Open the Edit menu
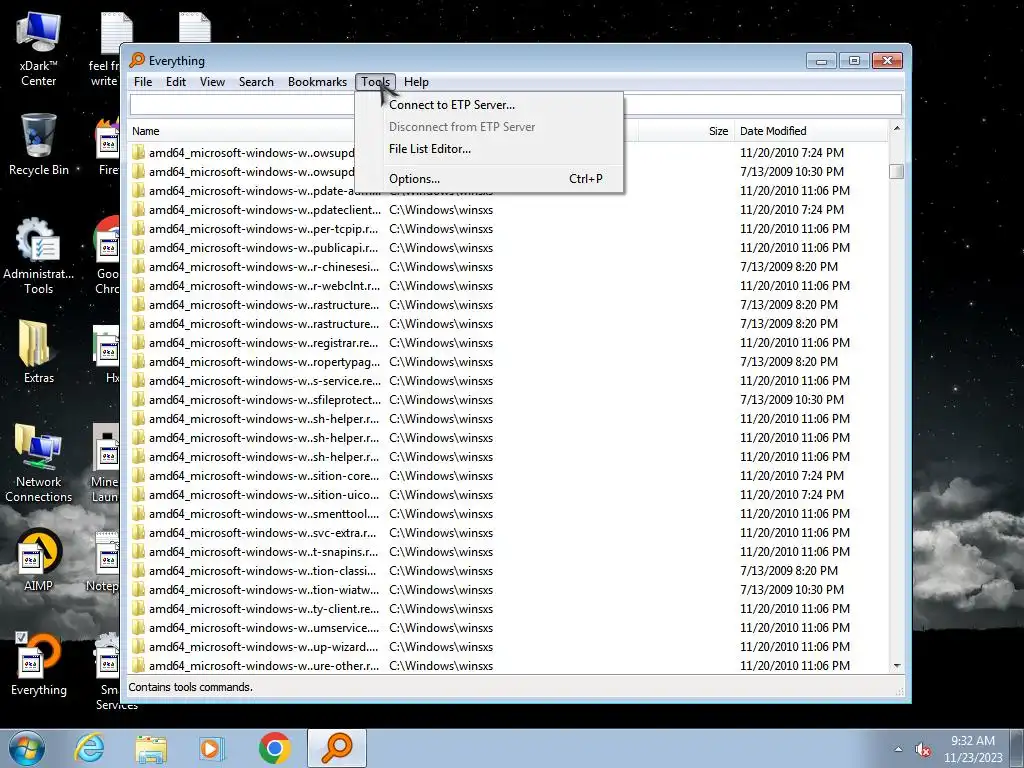Image resolution: width=1024 pixels, height=768 pixels. tap(176, 82)
